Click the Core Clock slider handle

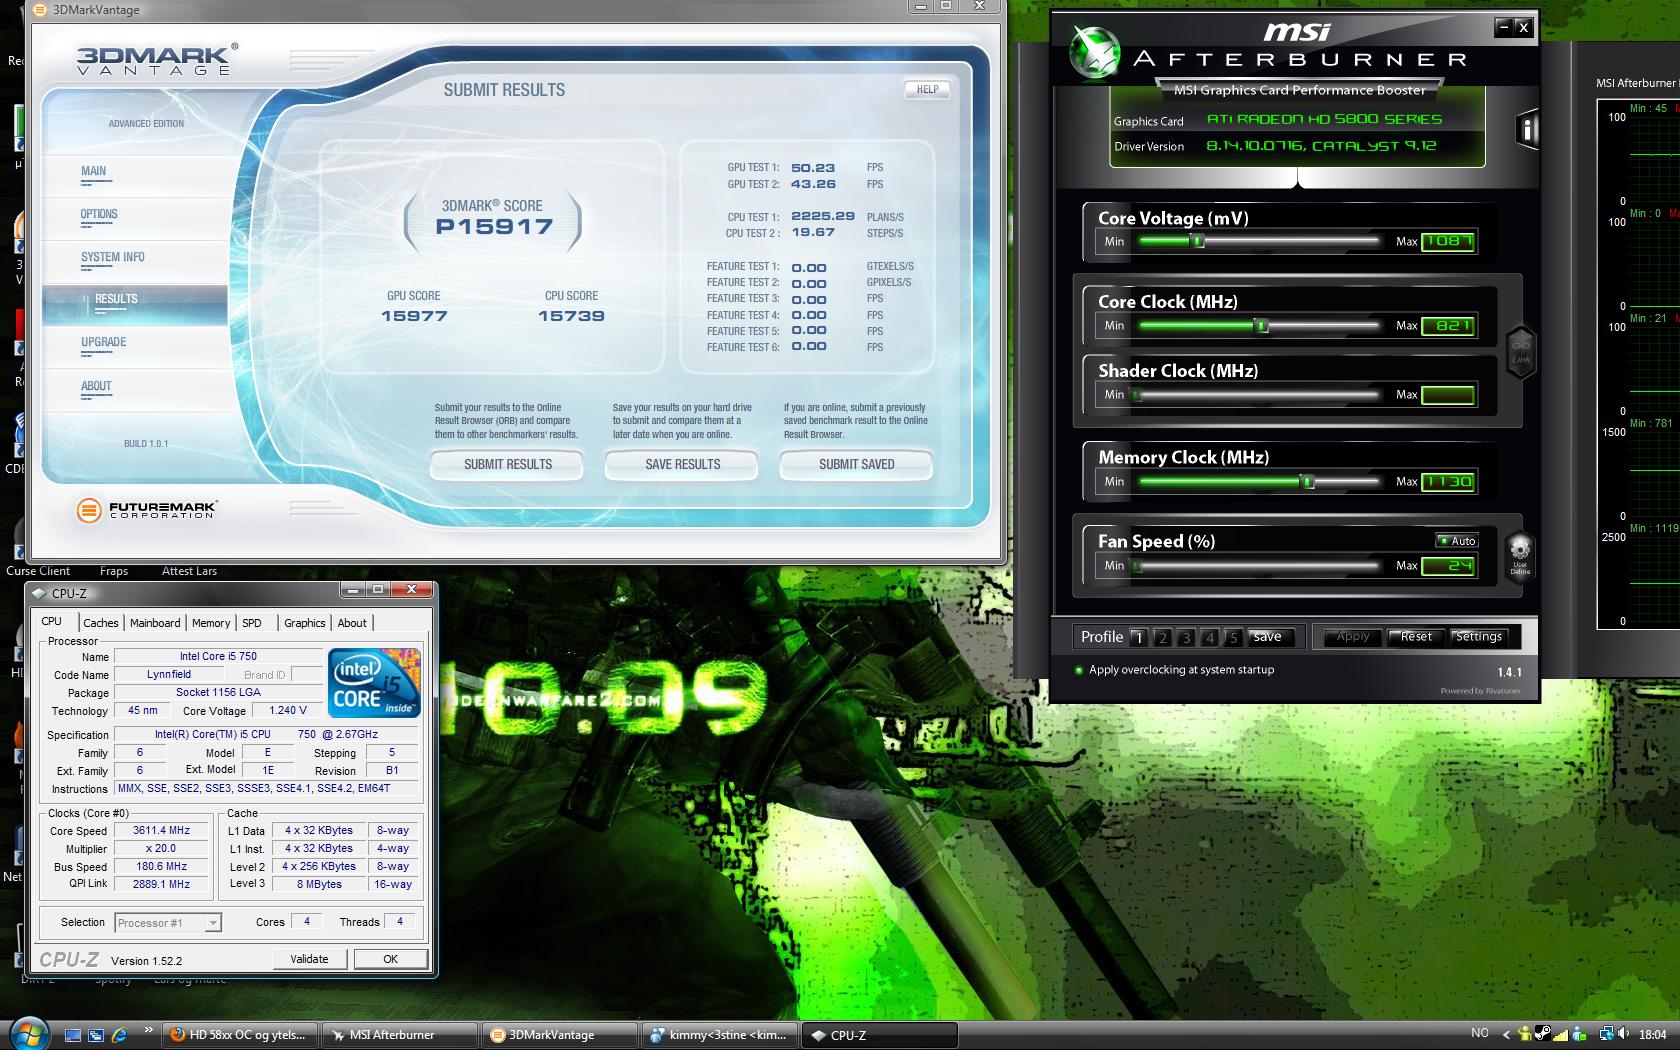click(x=1262, y=325)
